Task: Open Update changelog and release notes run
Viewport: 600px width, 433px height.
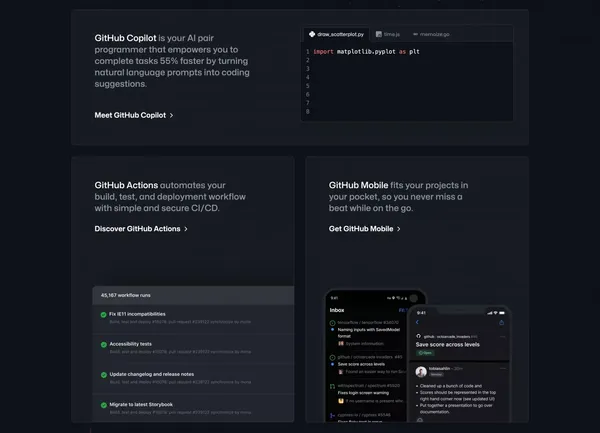Action: (x=193, y=378)
